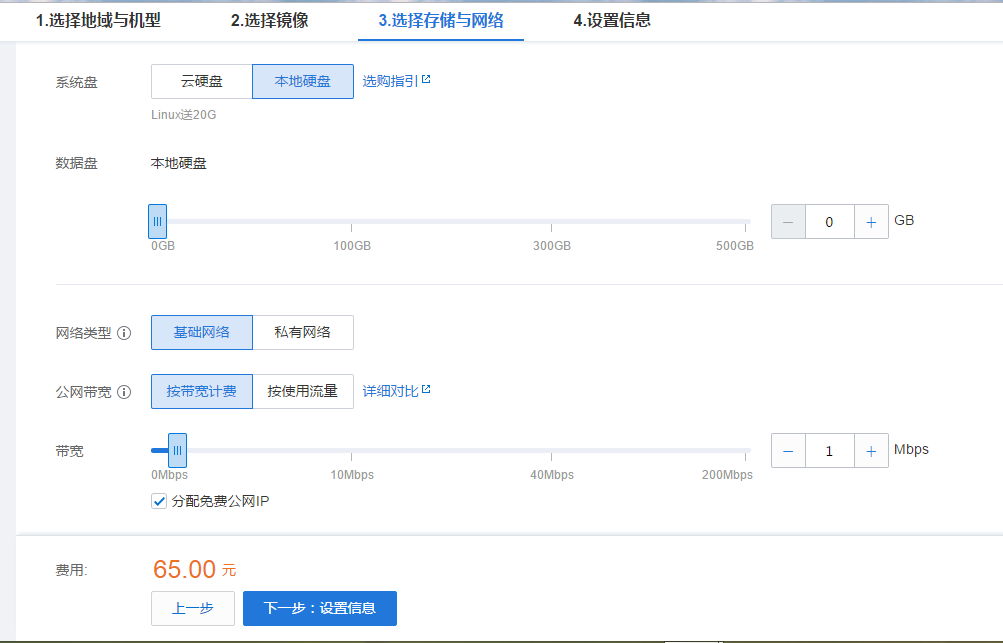Select 按使用流量 billing option

coord(303,392)
